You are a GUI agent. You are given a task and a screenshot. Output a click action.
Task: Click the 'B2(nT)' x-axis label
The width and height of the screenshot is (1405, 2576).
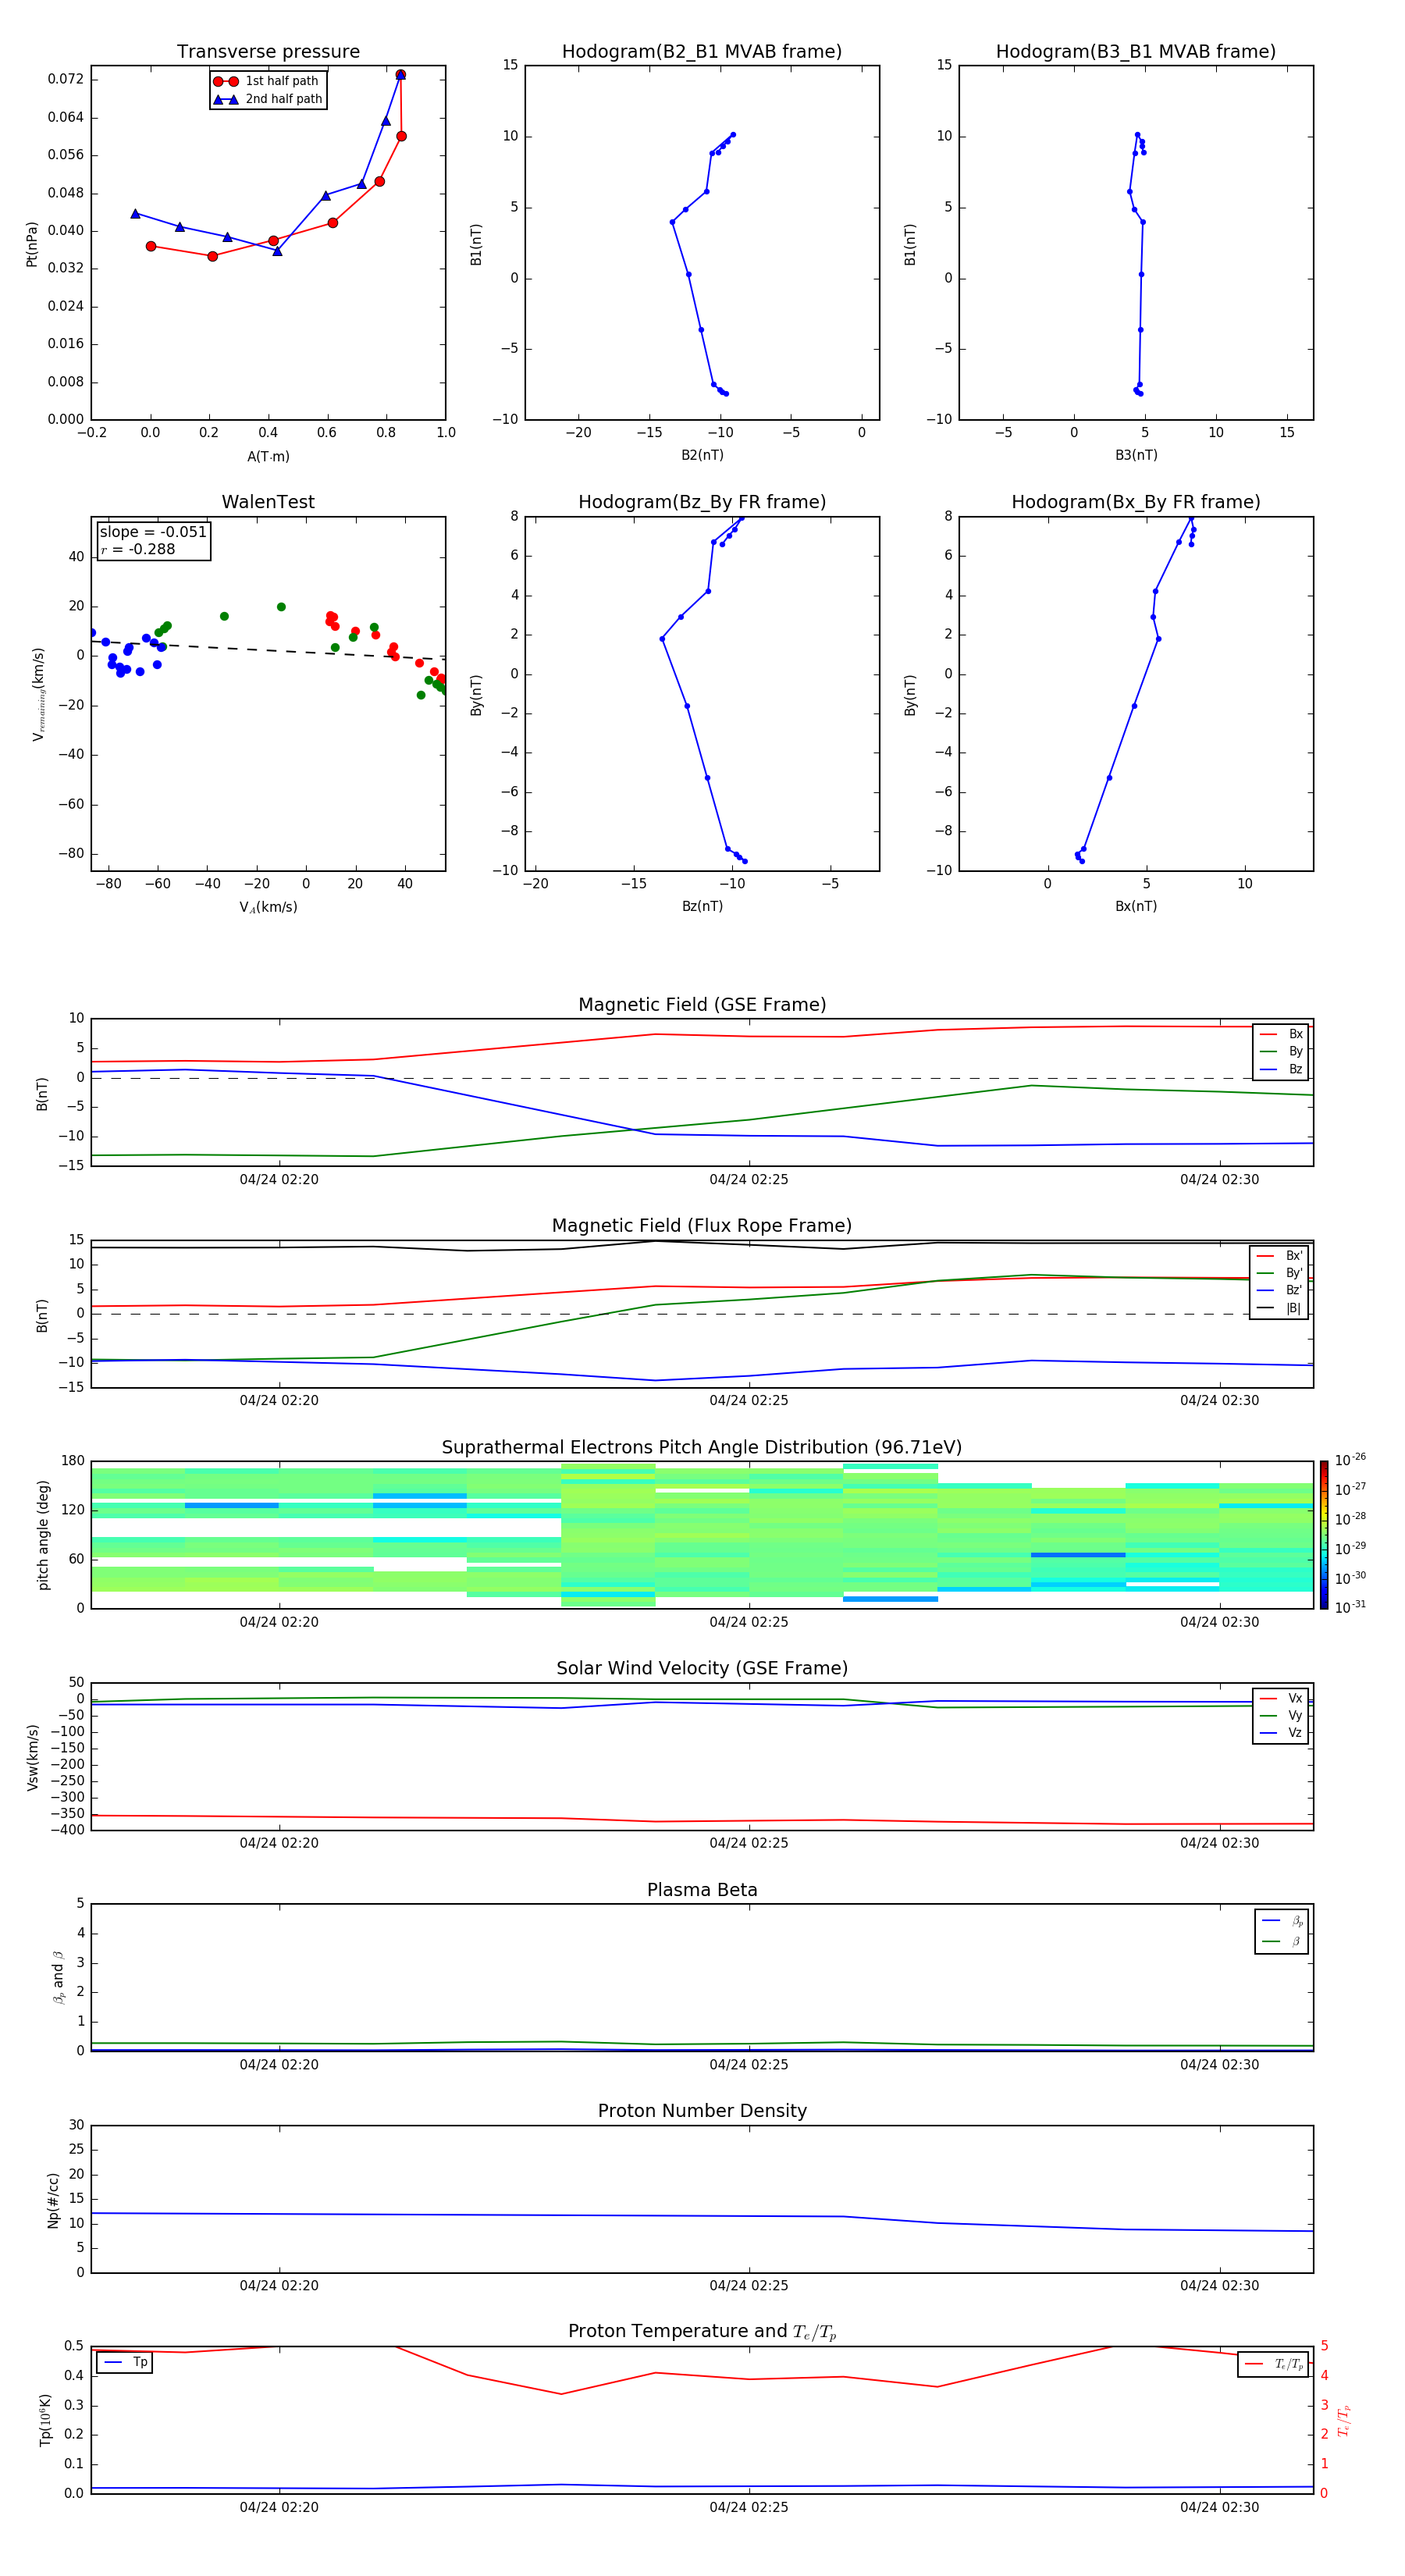(x=702, y=455)
